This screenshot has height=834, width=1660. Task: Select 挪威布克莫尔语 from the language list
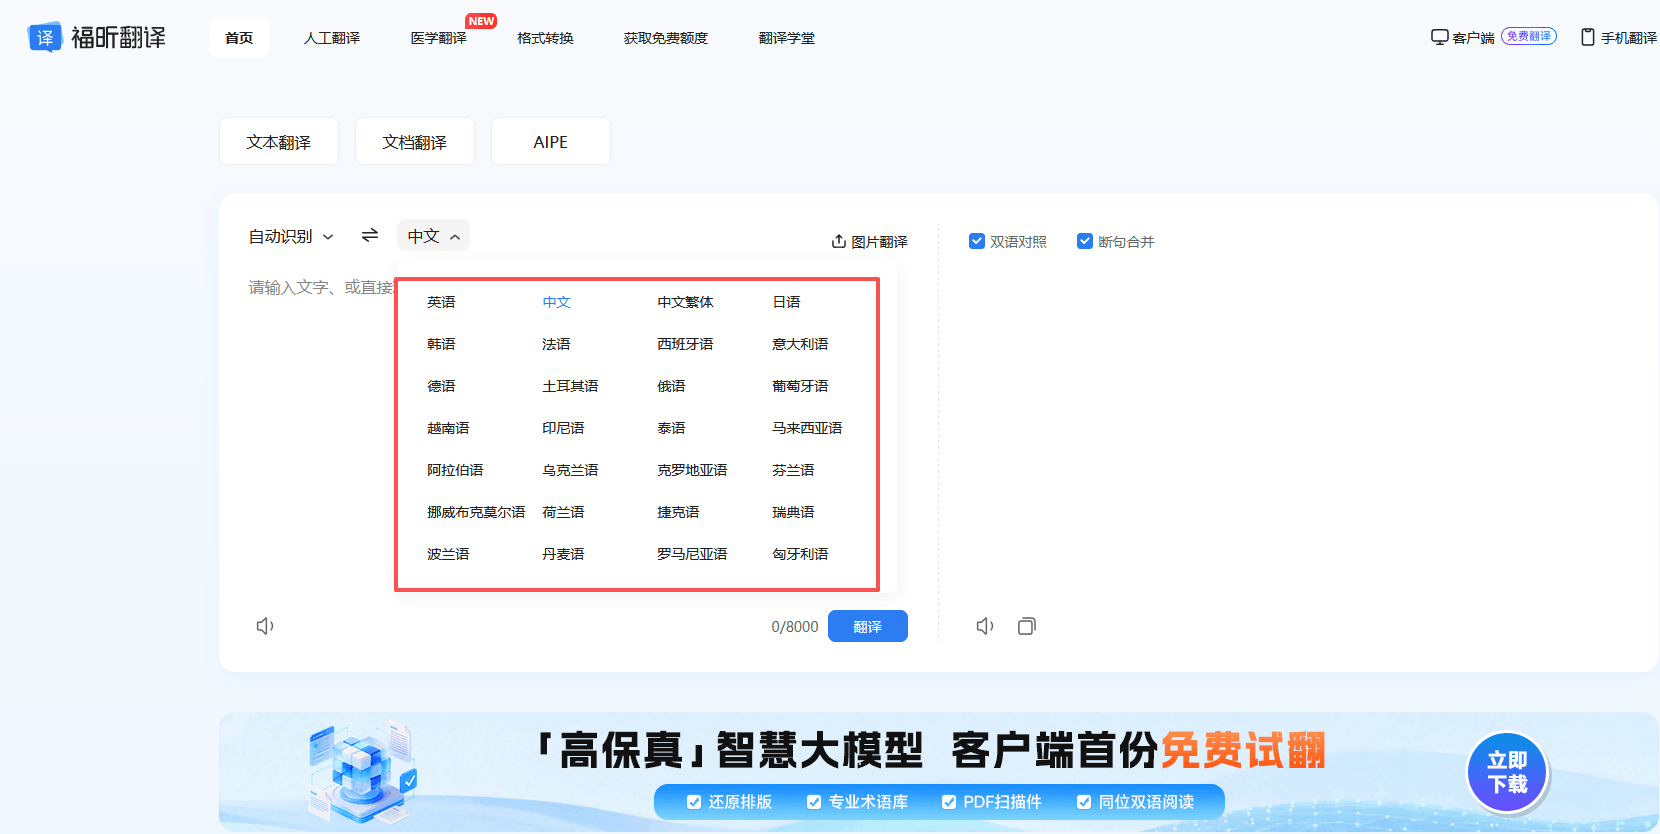point(476,512)
